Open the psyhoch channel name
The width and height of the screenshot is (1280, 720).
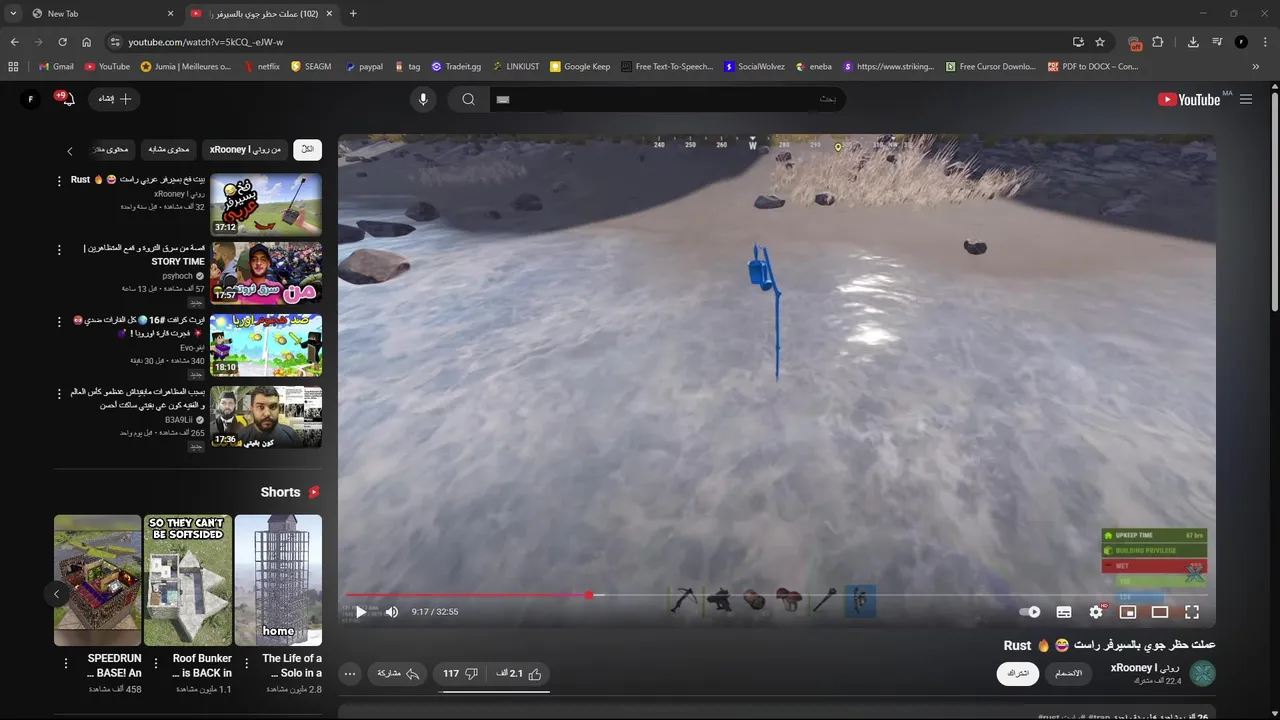[x=177, y=276]
